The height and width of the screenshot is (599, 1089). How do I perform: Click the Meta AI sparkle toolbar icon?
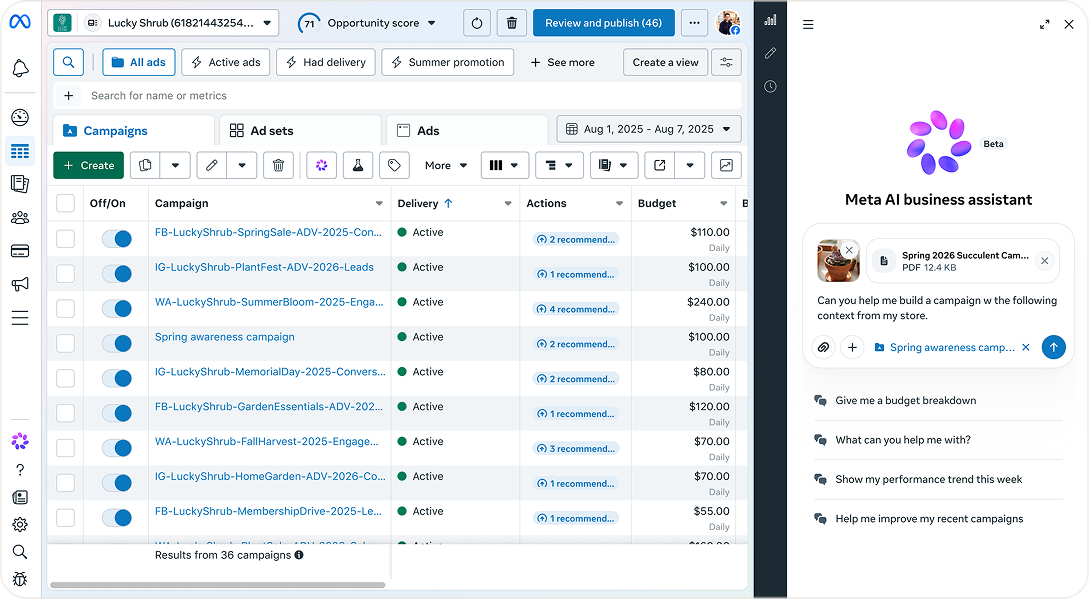click(322, 165)
